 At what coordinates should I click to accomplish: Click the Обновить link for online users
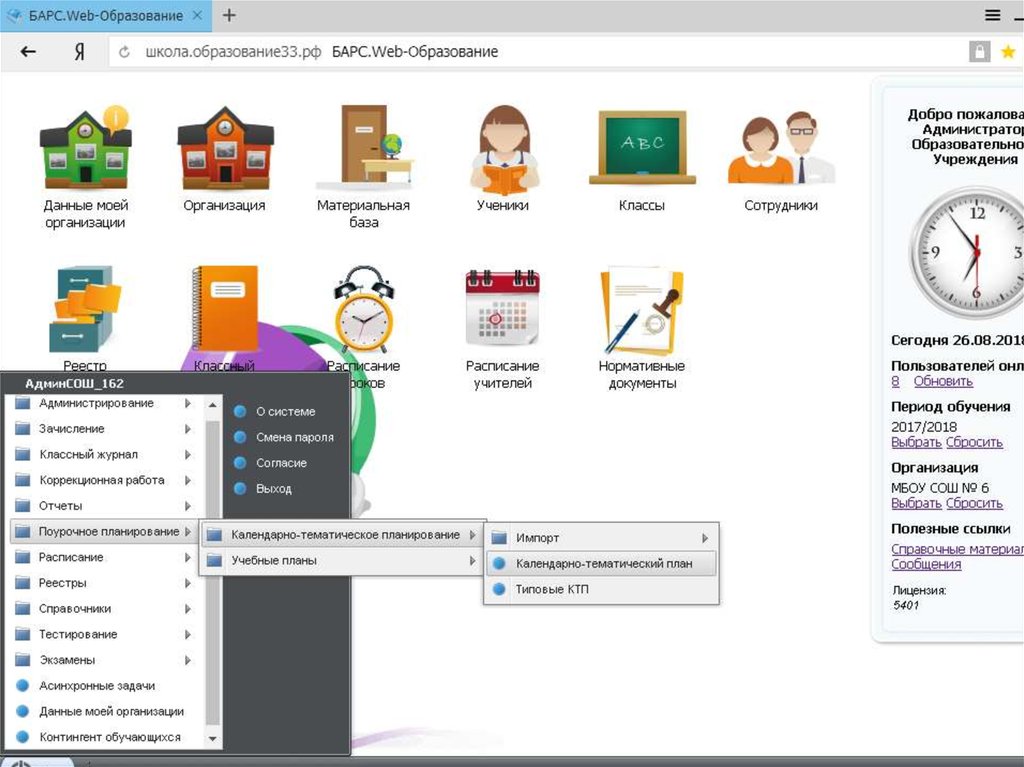[x=942, y=381]
